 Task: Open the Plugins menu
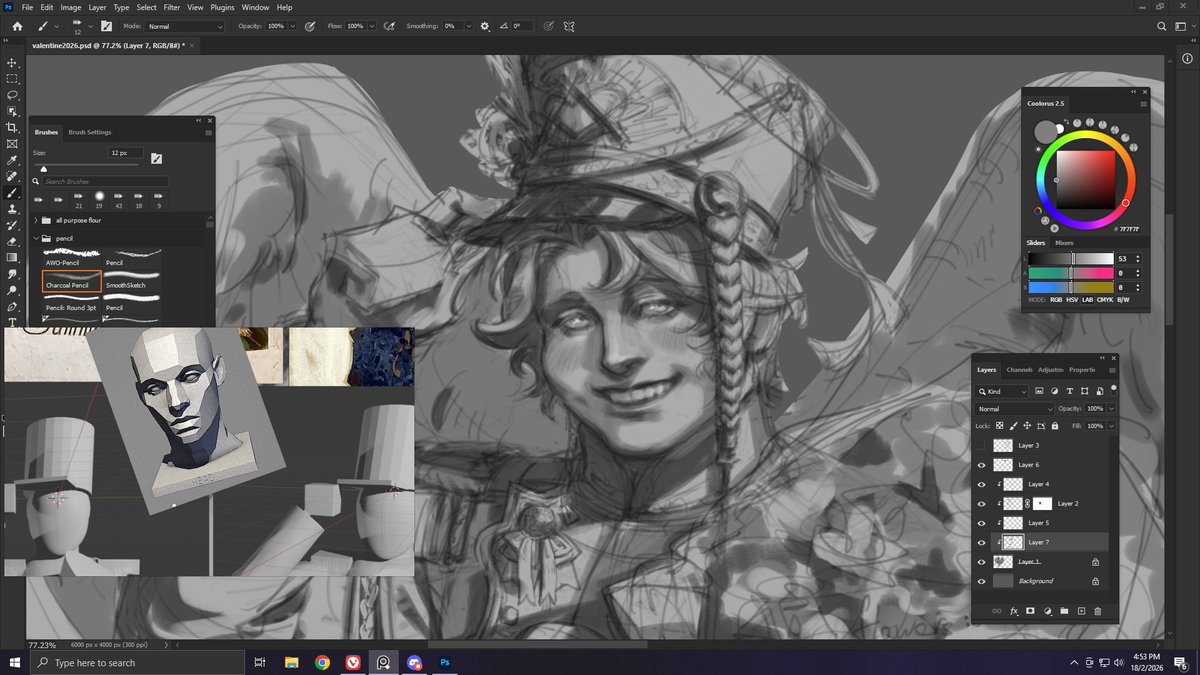point(221,7)
